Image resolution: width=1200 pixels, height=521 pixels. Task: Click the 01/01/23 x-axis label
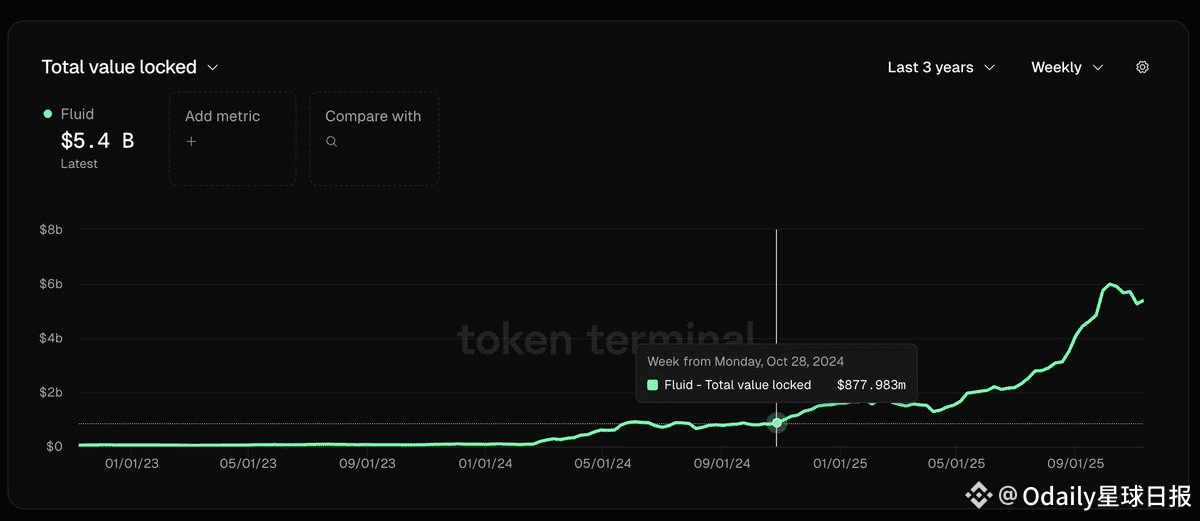133,464
